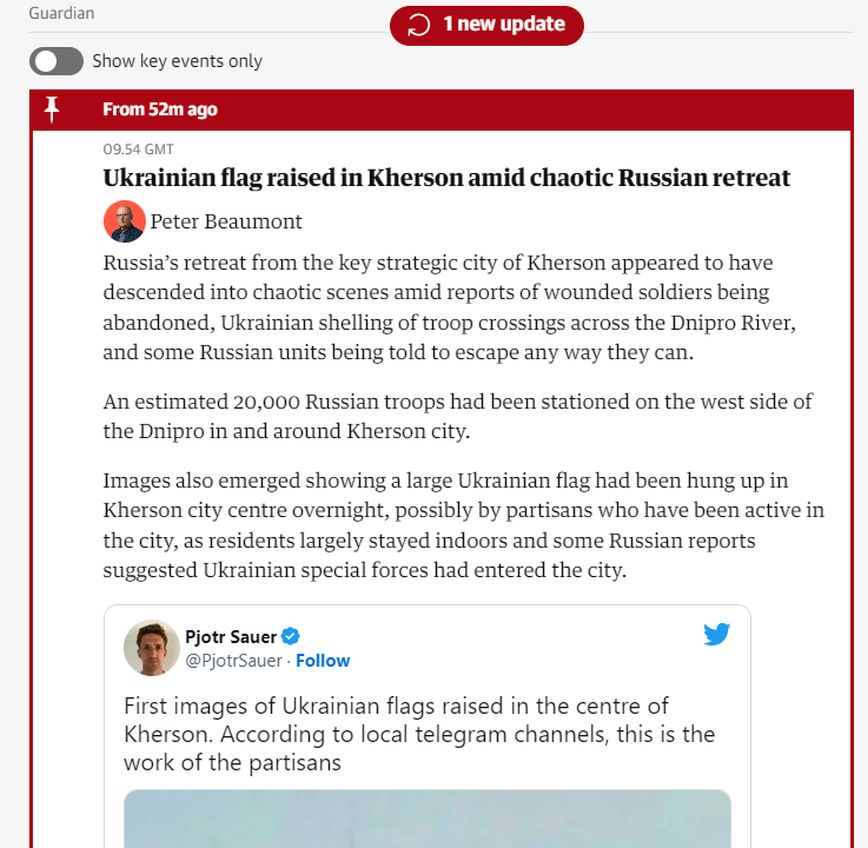Click Peter Beaumont's profile photo
This screenshot has width=868, height=848.
click(x=124, y=221)
